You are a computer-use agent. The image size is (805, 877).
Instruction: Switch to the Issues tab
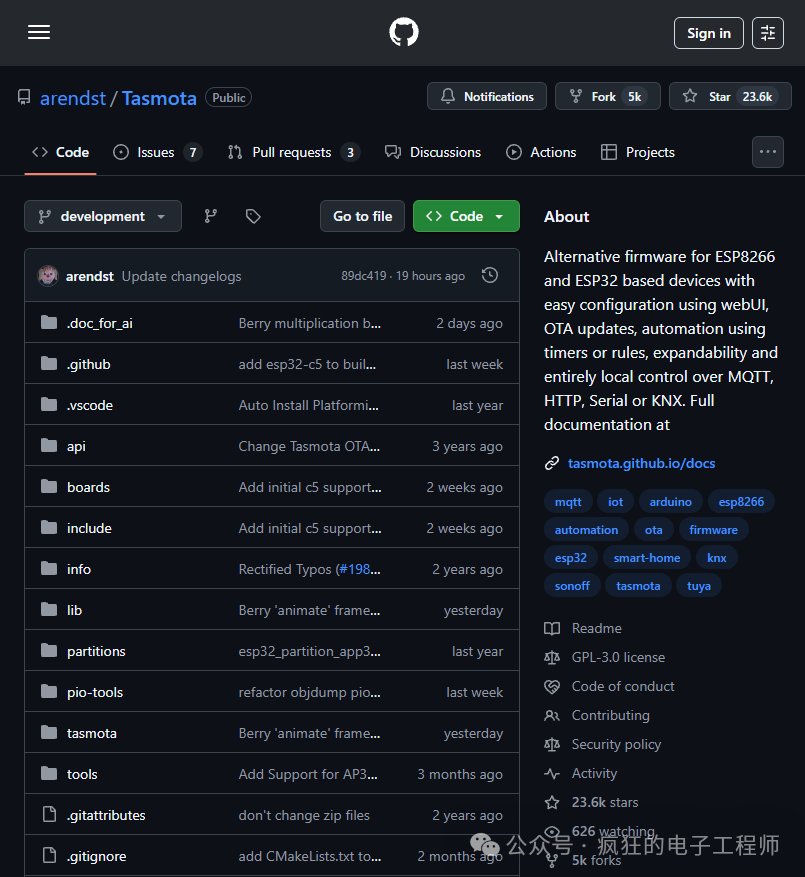click(157, 152)
